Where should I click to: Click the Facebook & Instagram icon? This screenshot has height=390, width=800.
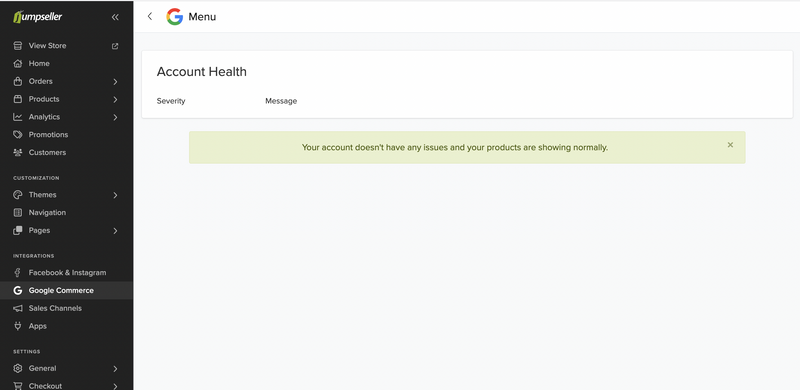click(18, 273)
